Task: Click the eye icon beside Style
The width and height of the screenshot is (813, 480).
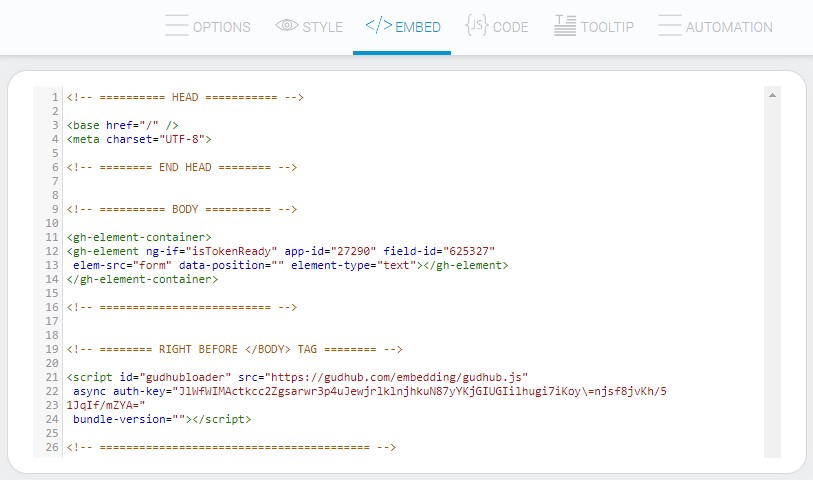Action: coord(286,26)
